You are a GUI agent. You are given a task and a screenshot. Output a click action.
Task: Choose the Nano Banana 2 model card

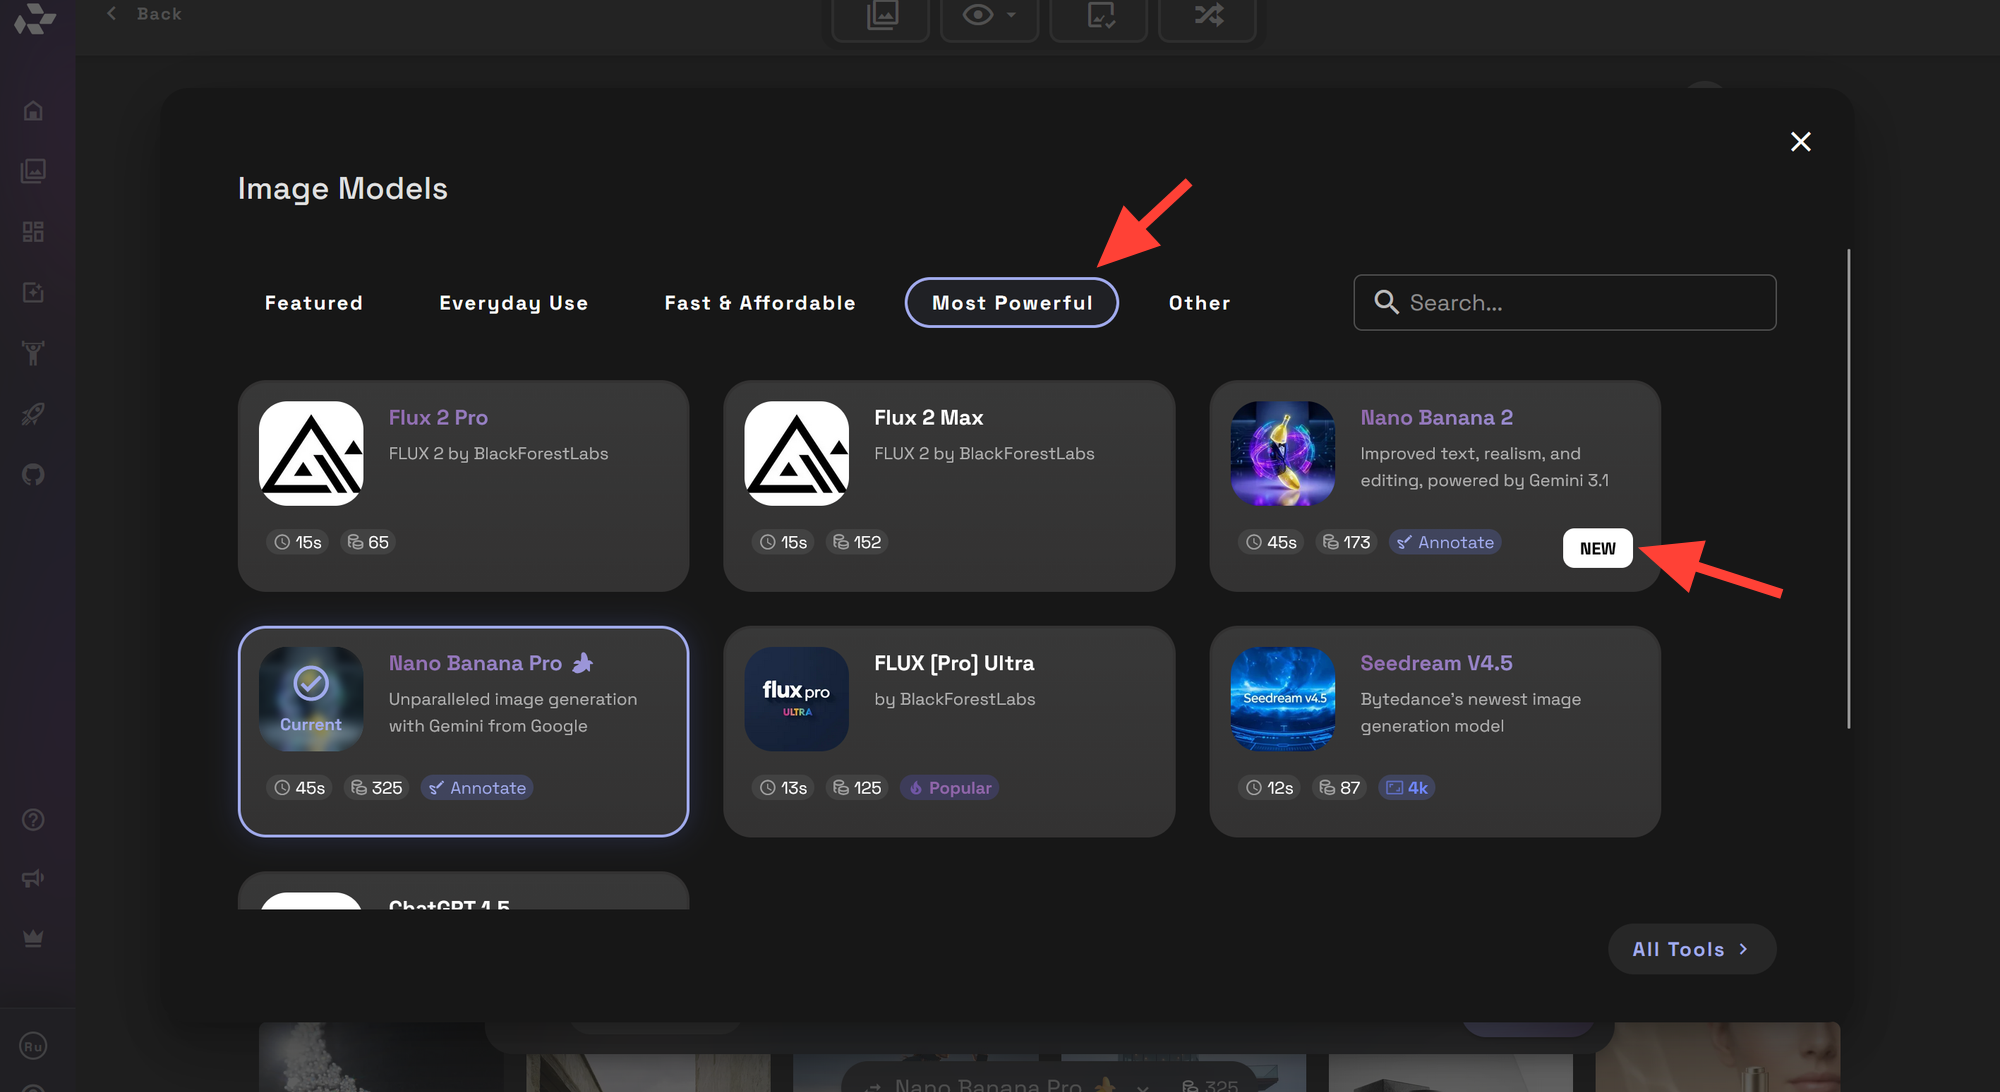(1434, 485)
